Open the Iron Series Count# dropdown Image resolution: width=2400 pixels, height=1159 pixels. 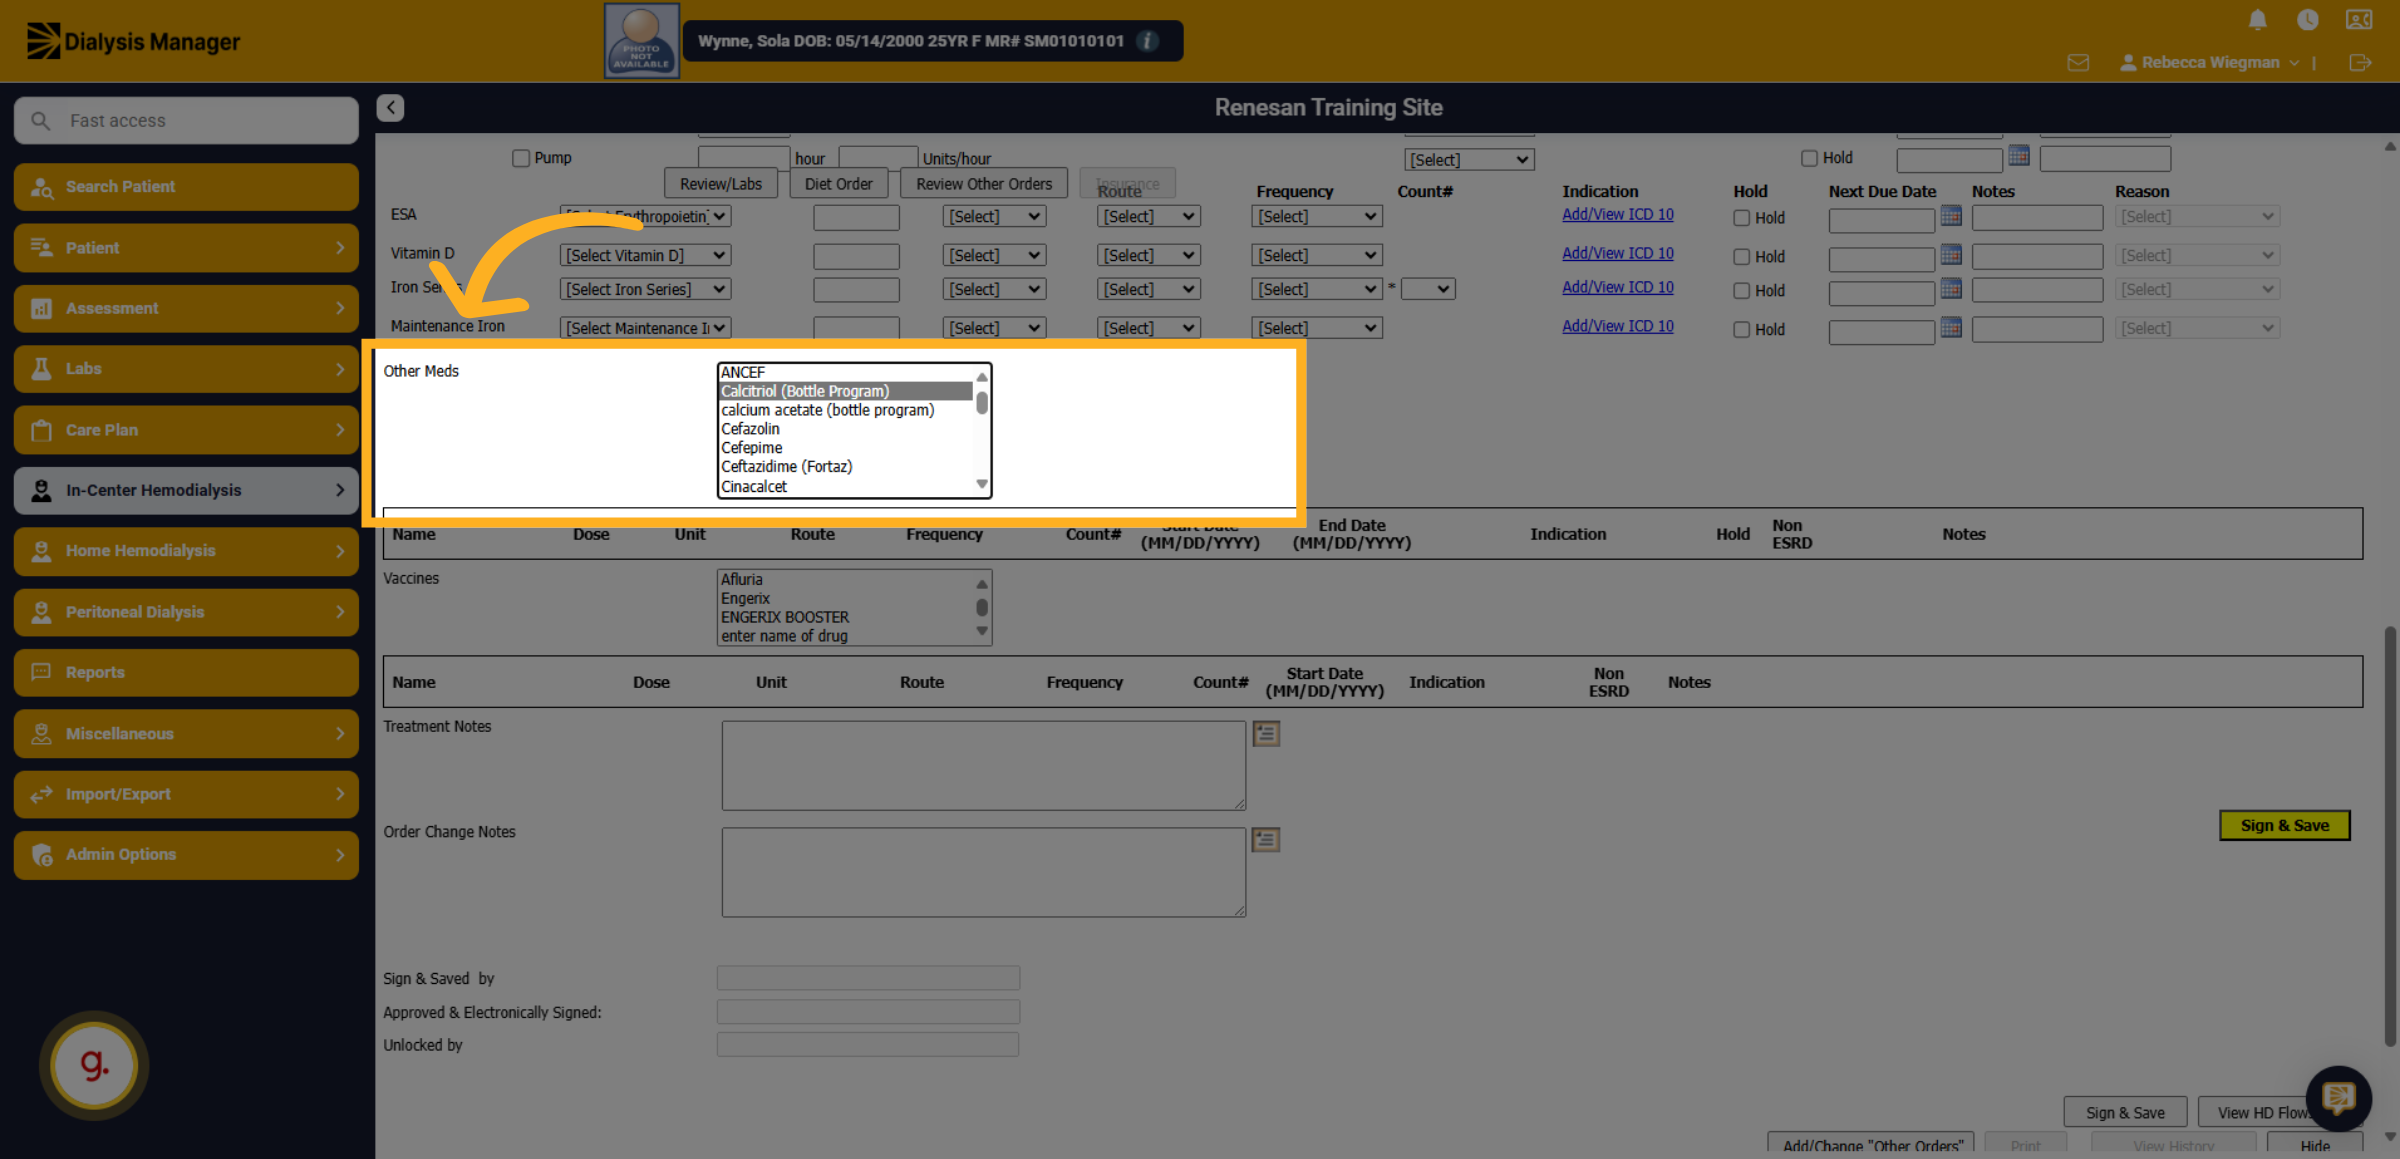1428,289
